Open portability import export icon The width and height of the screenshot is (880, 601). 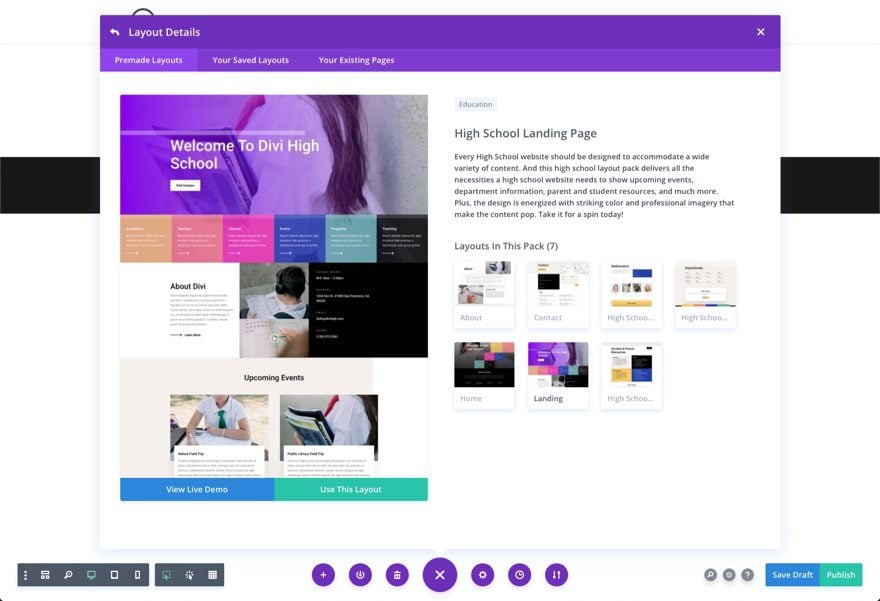pos(557,575)
